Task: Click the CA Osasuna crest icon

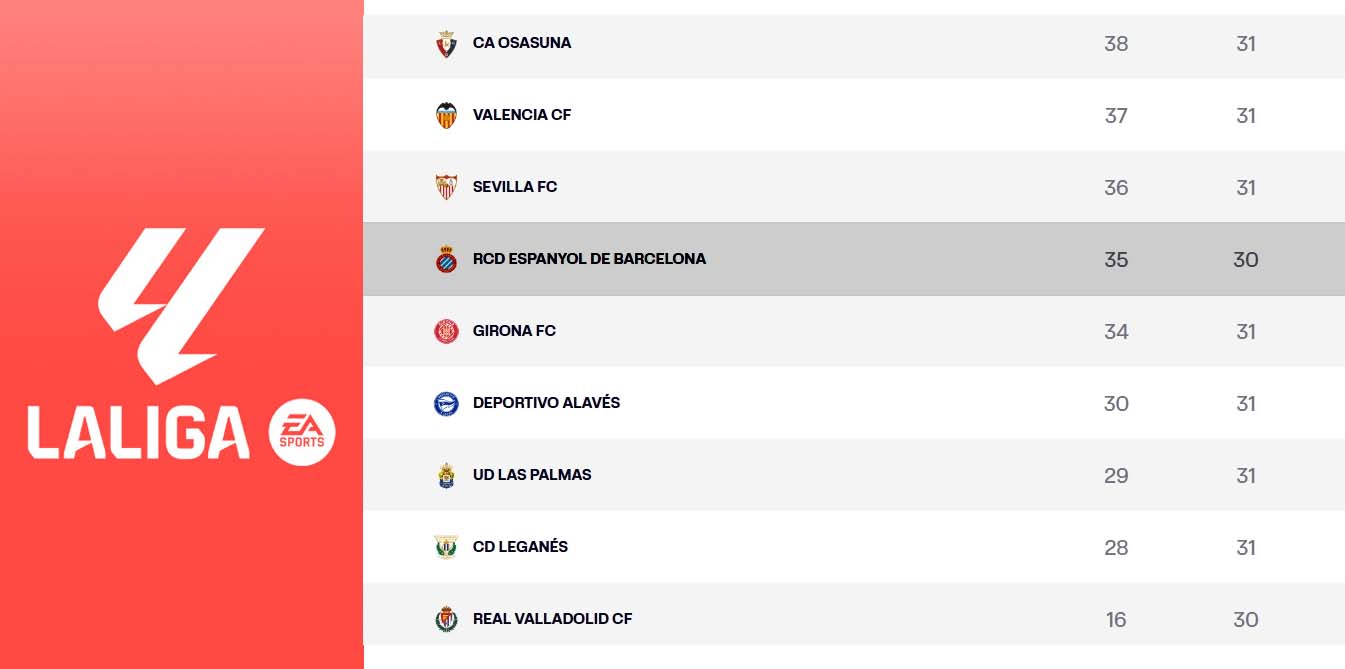Action: pos(446,44)
